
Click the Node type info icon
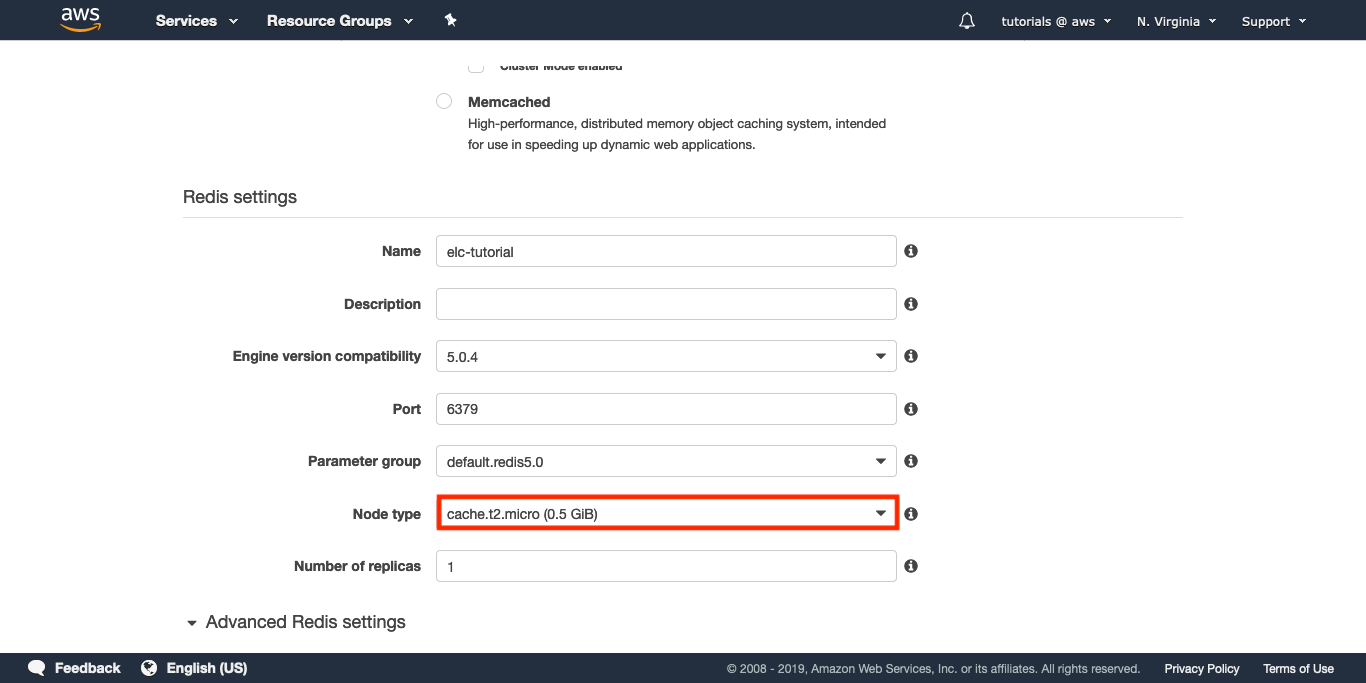911,514
